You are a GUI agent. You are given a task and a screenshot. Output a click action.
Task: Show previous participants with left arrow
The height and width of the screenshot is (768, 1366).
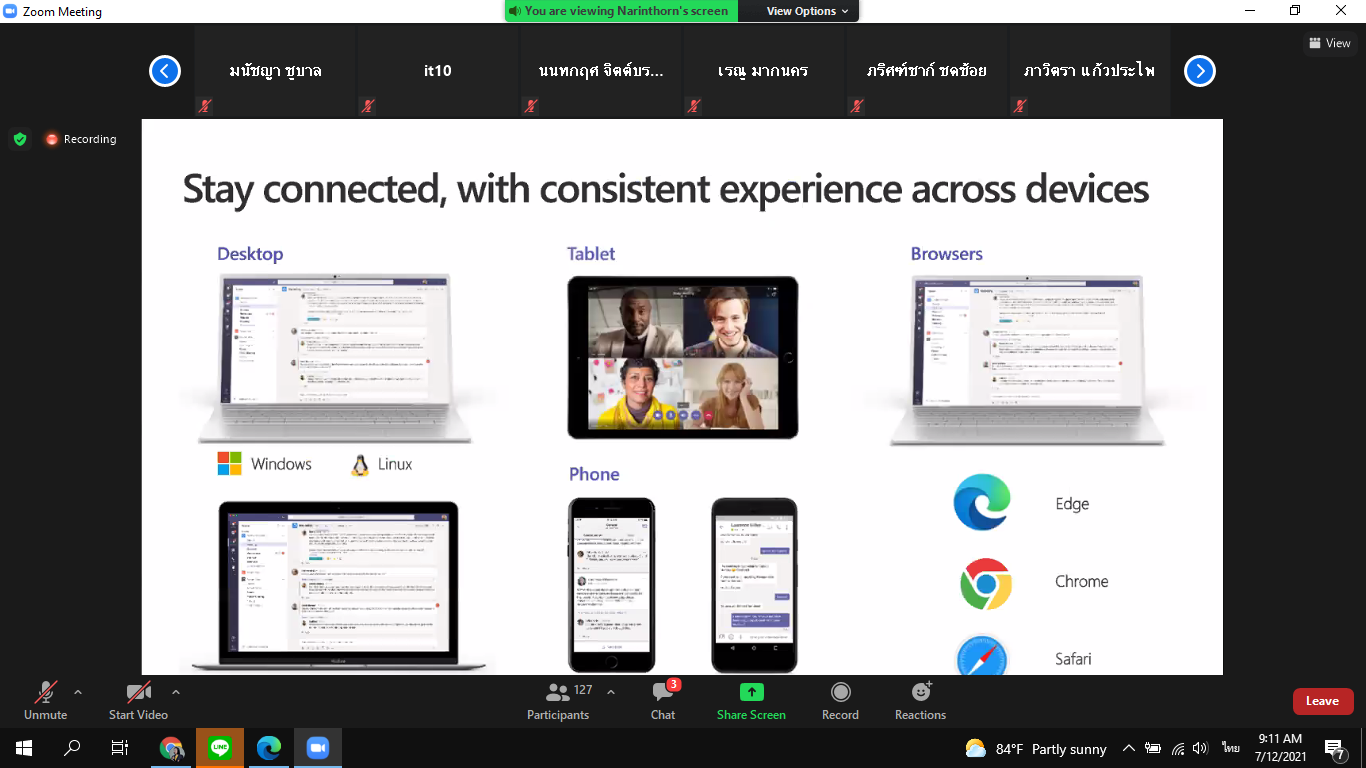[165, 71]
